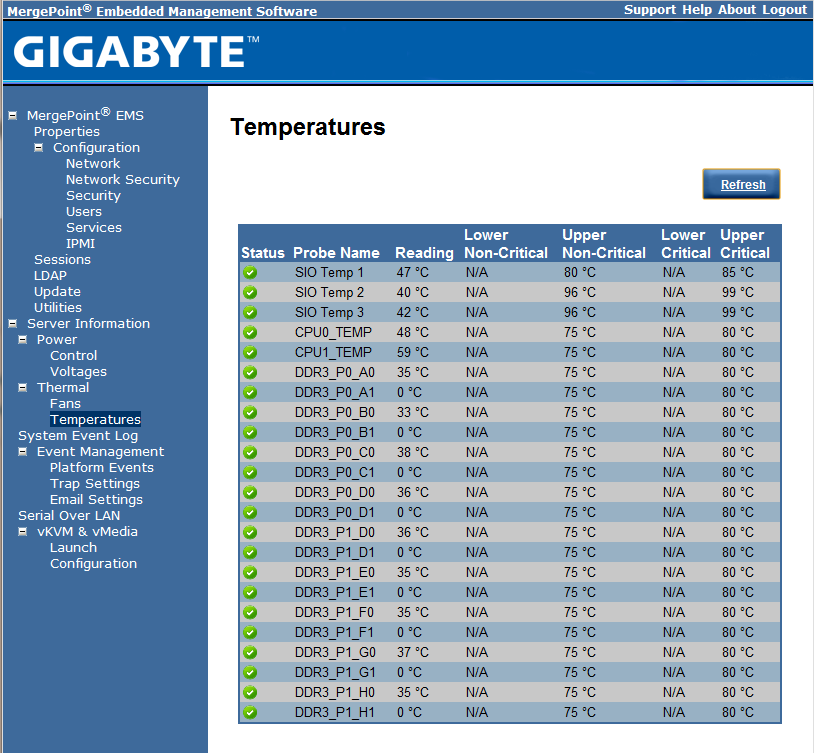Screen dimensions: 814x753
Task: Open the Voltages page
Action: 78,372
